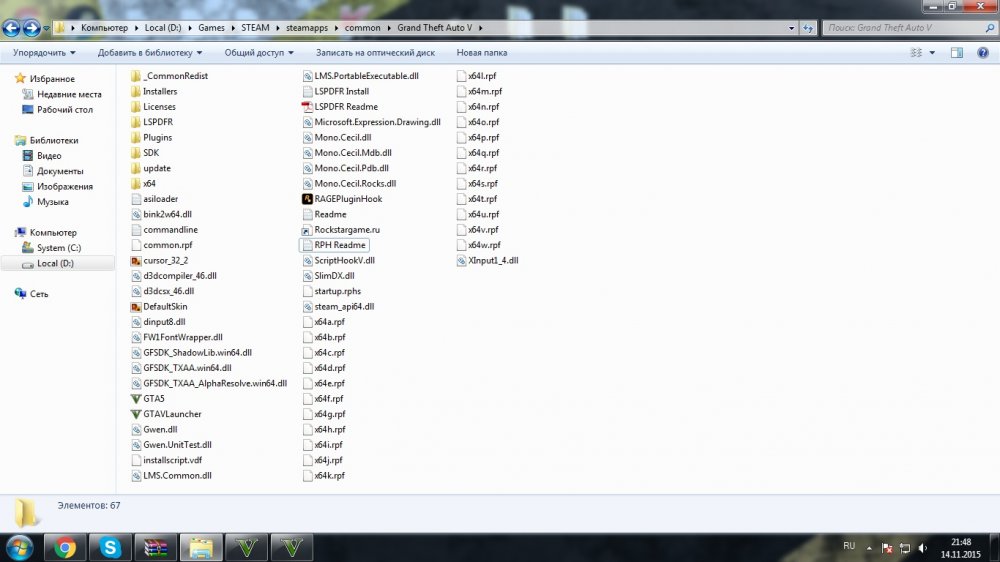Select the LSPDFR folder icon
Screen dimensions: 1000x562
[x=136, y=122]
